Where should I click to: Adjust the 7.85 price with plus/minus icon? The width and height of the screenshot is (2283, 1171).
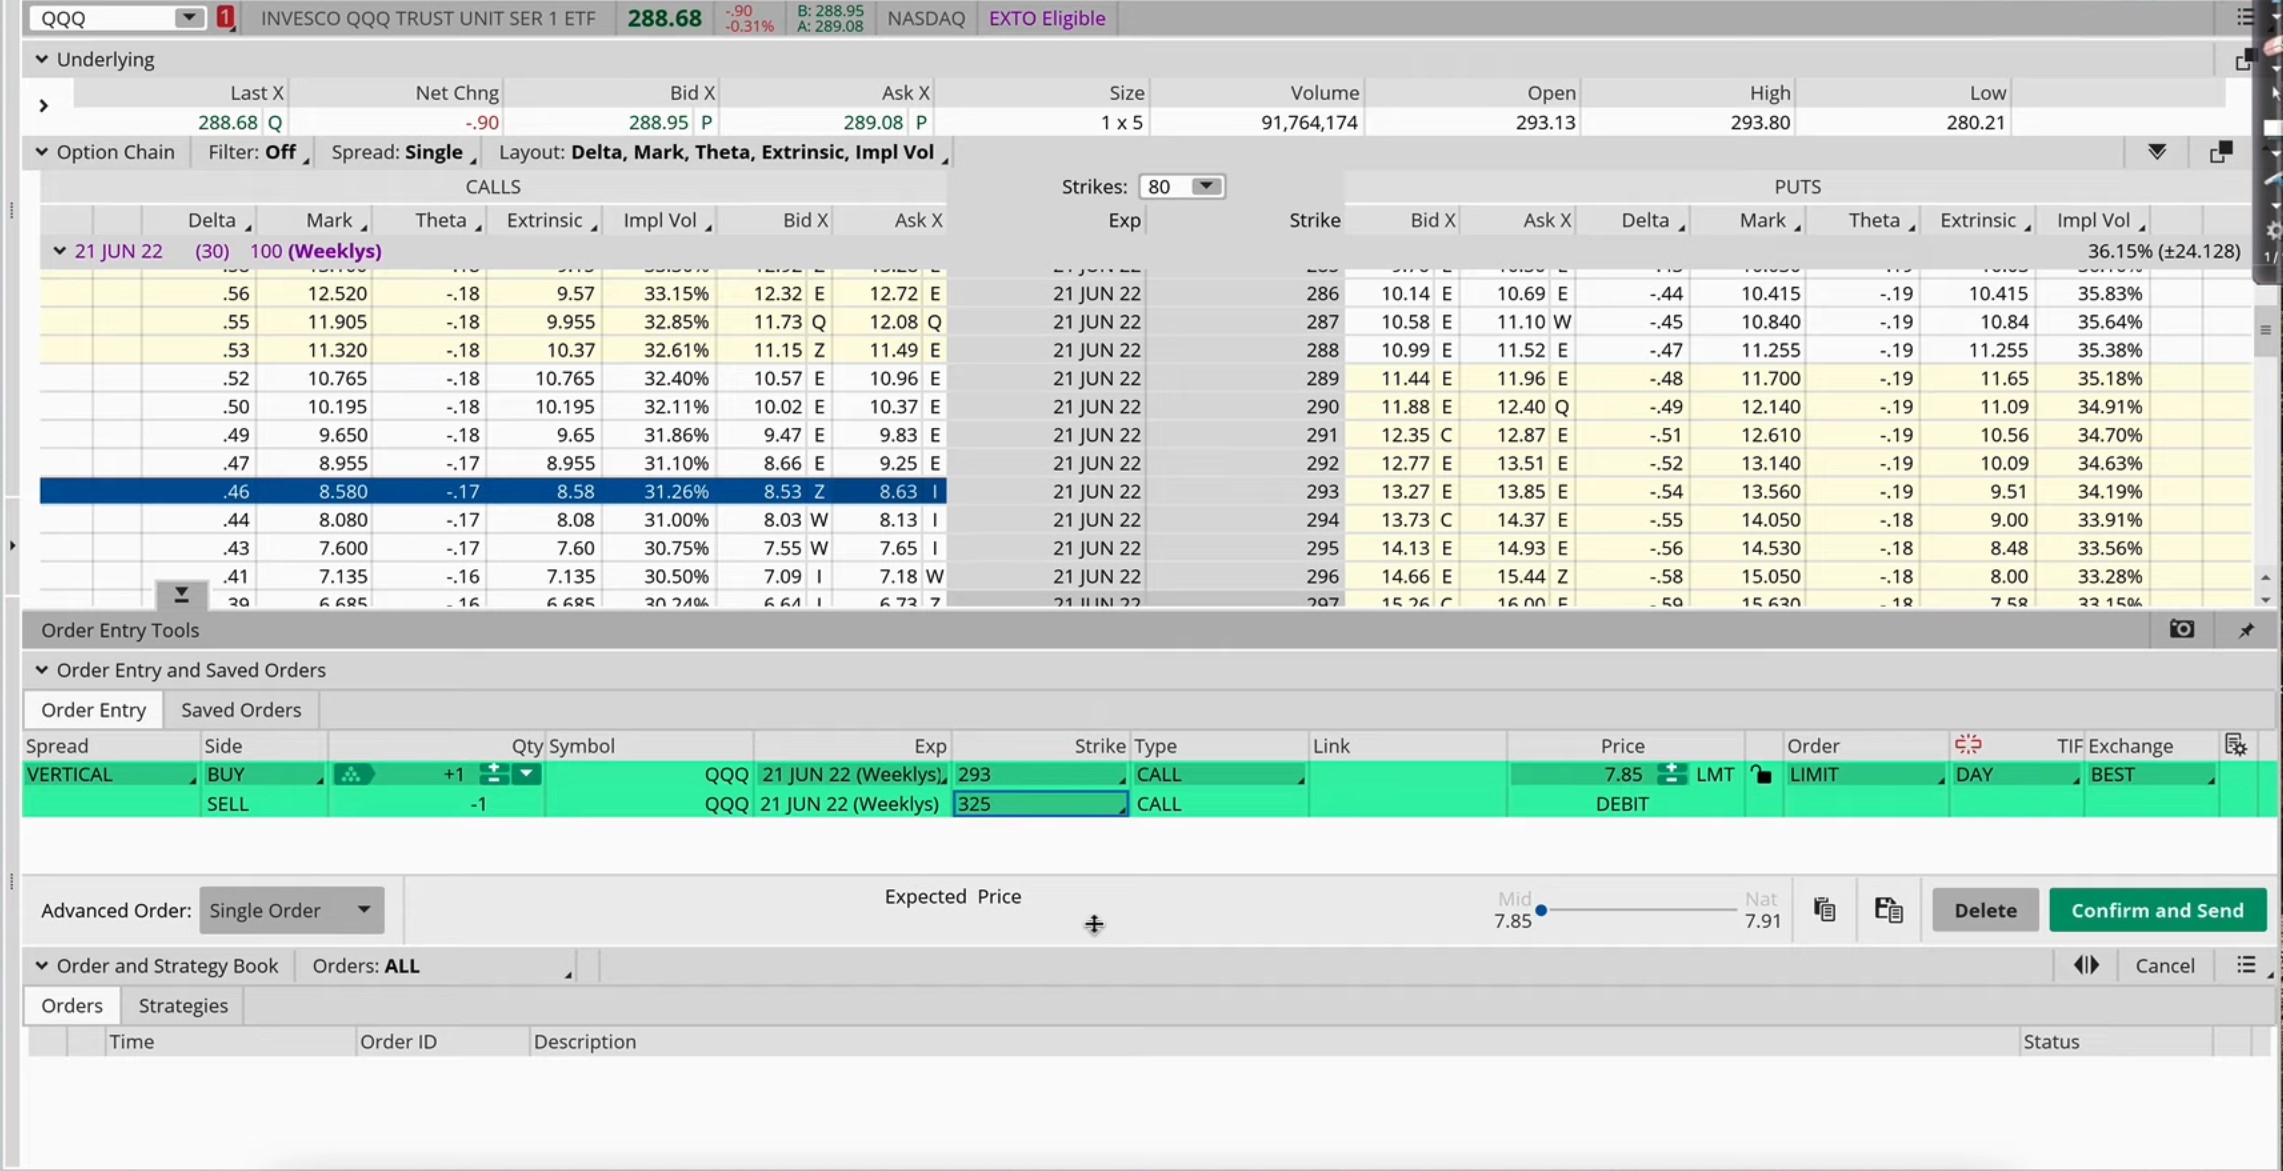[1670, 774]
